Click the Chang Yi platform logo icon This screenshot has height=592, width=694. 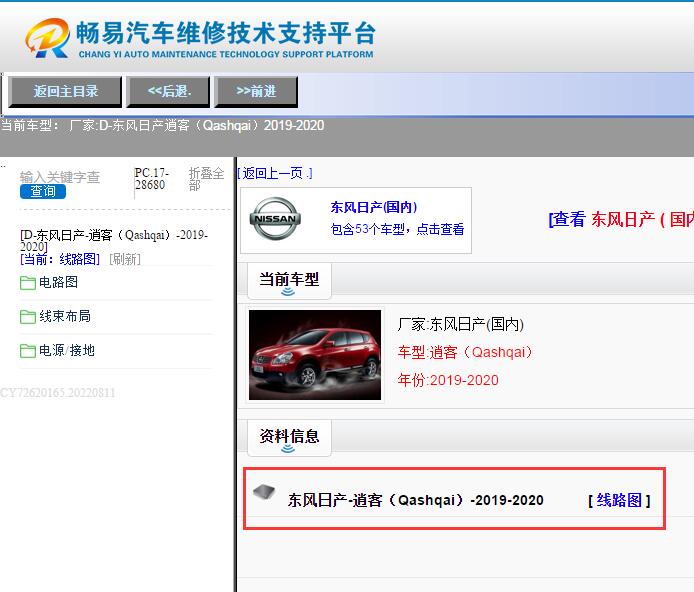(47, 38)
